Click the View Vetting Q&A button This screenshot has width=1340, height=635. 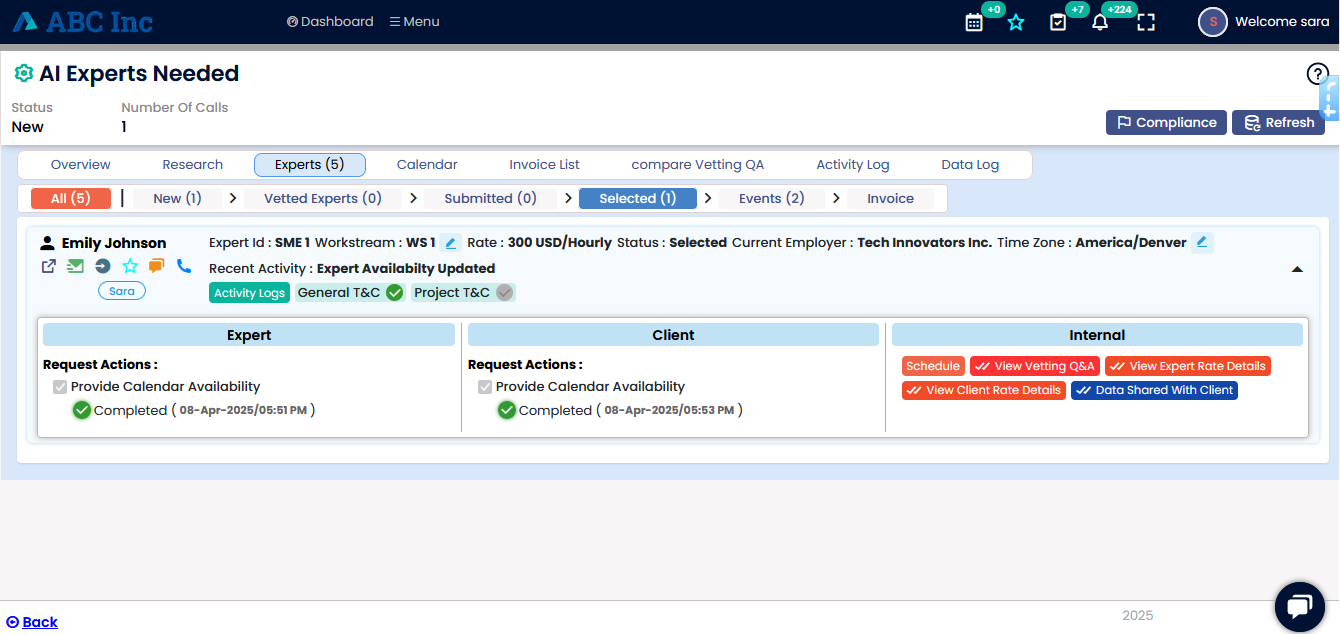coord(1034,366)
